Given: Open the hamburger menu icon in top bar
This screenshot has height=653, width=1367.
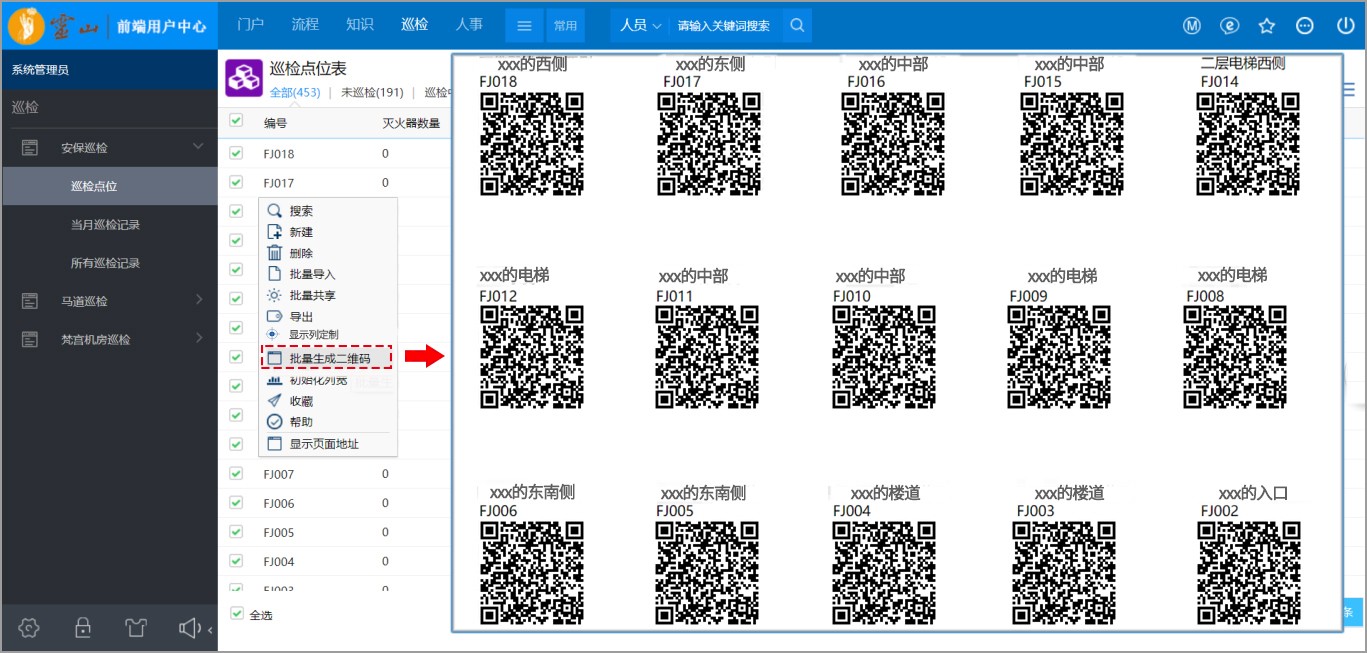Looking at the screenshot, I should pos(525,26).
